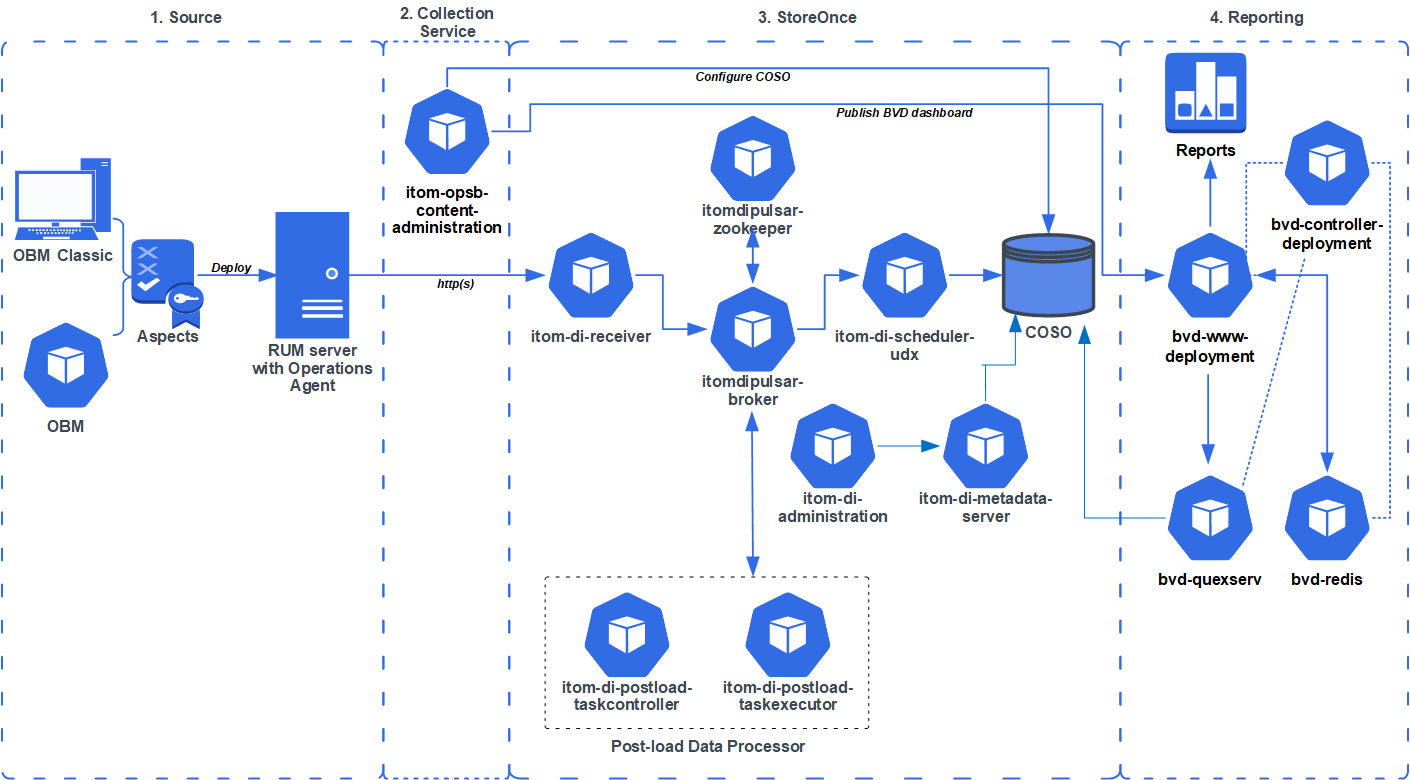Click the '2. Collection Service' heading
Image resolution: width=1410 pixels, height=780 pixels.
[447, 22]
